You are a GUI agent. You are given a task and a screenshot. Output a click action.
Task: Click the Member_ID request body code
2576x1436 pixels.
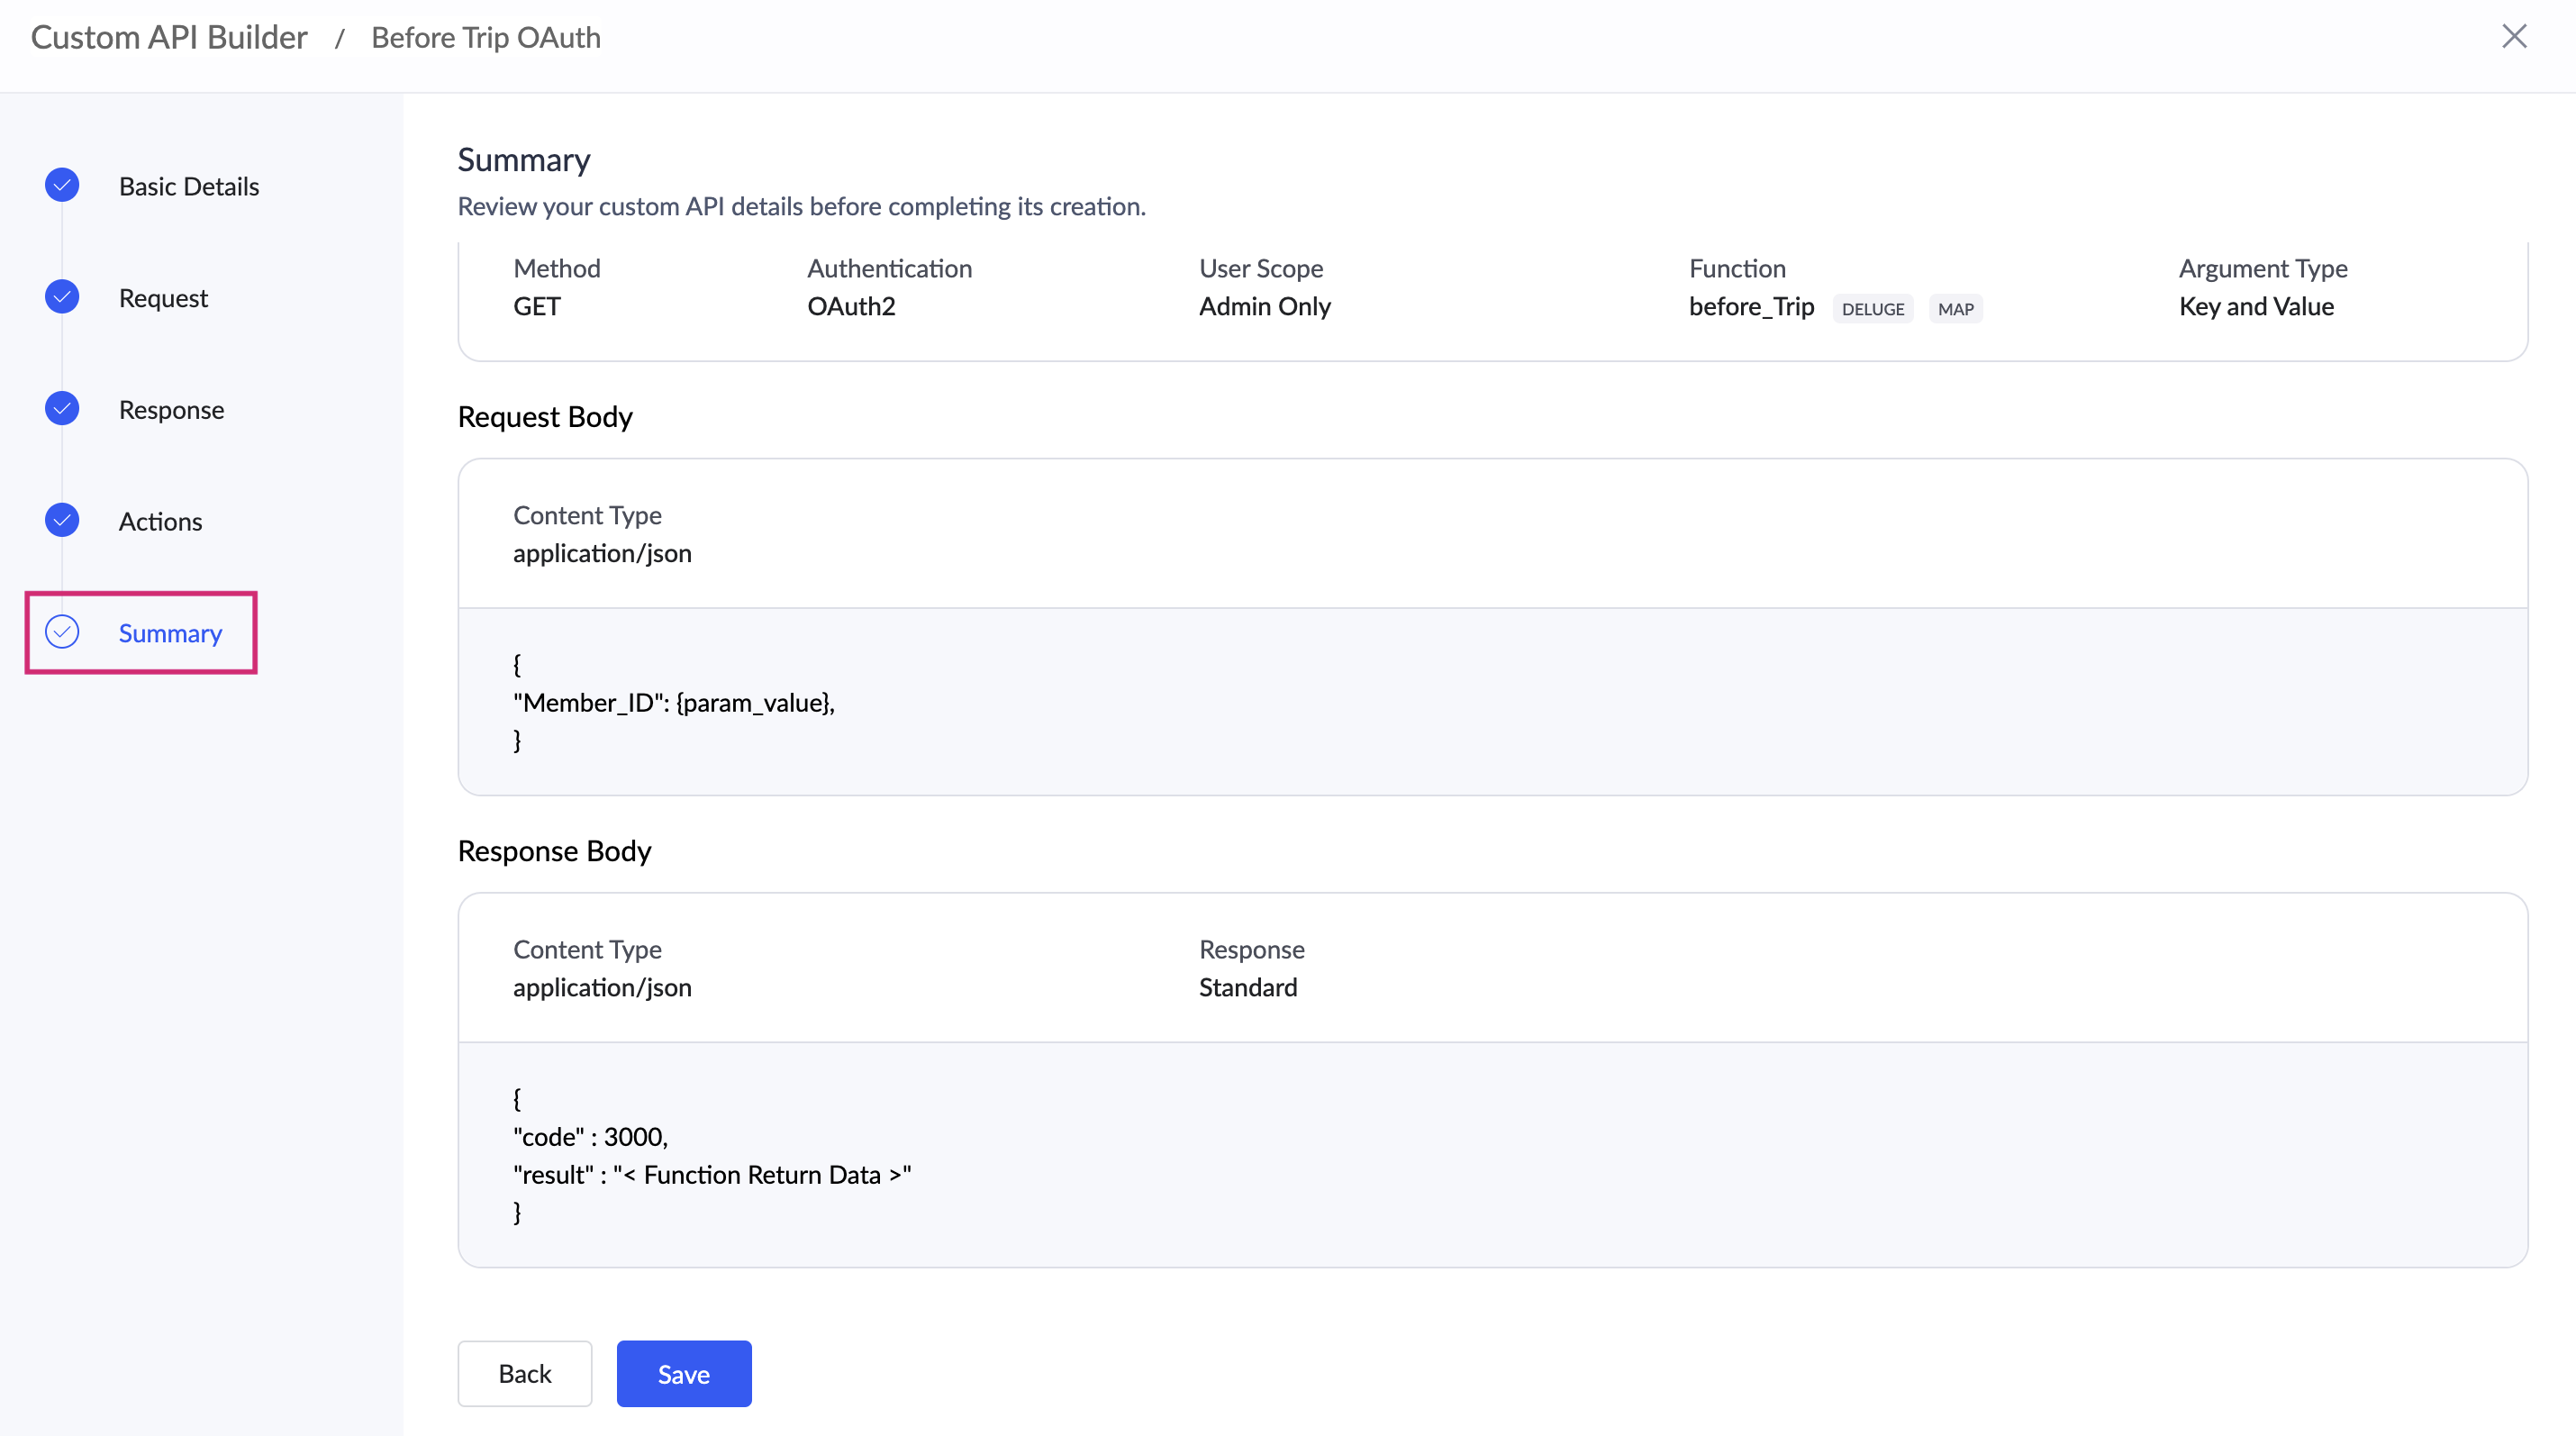point(673,703)
